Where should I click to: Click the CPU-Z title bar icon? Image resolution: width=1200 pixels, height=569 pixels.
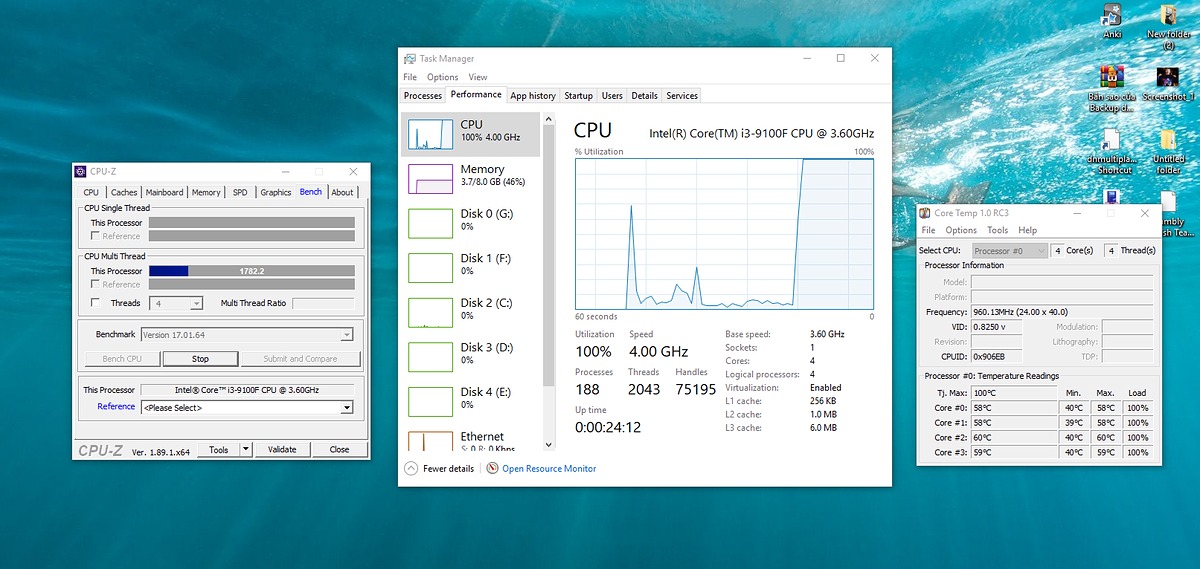click(81, 171)
